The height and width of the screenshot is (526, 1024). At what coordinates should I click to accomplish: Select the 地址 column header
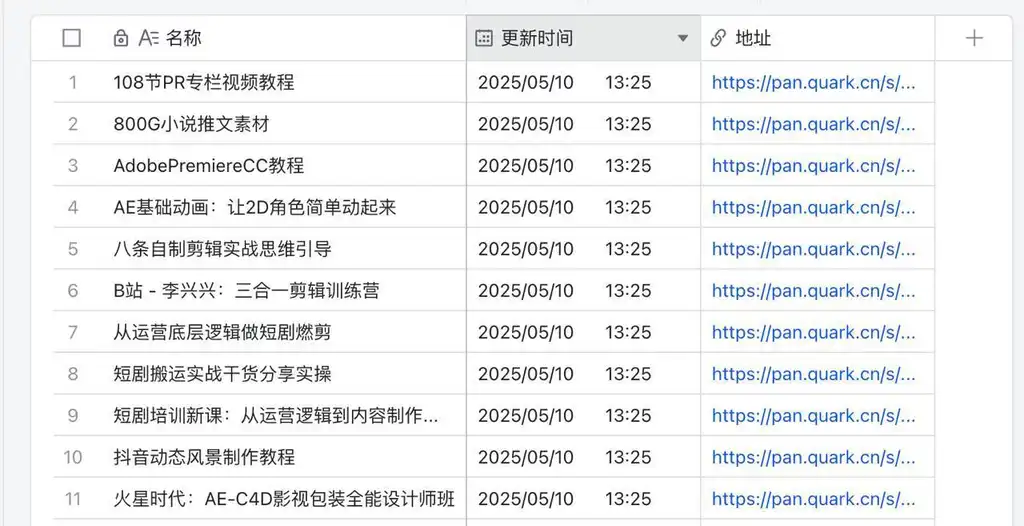pos(818,39)
